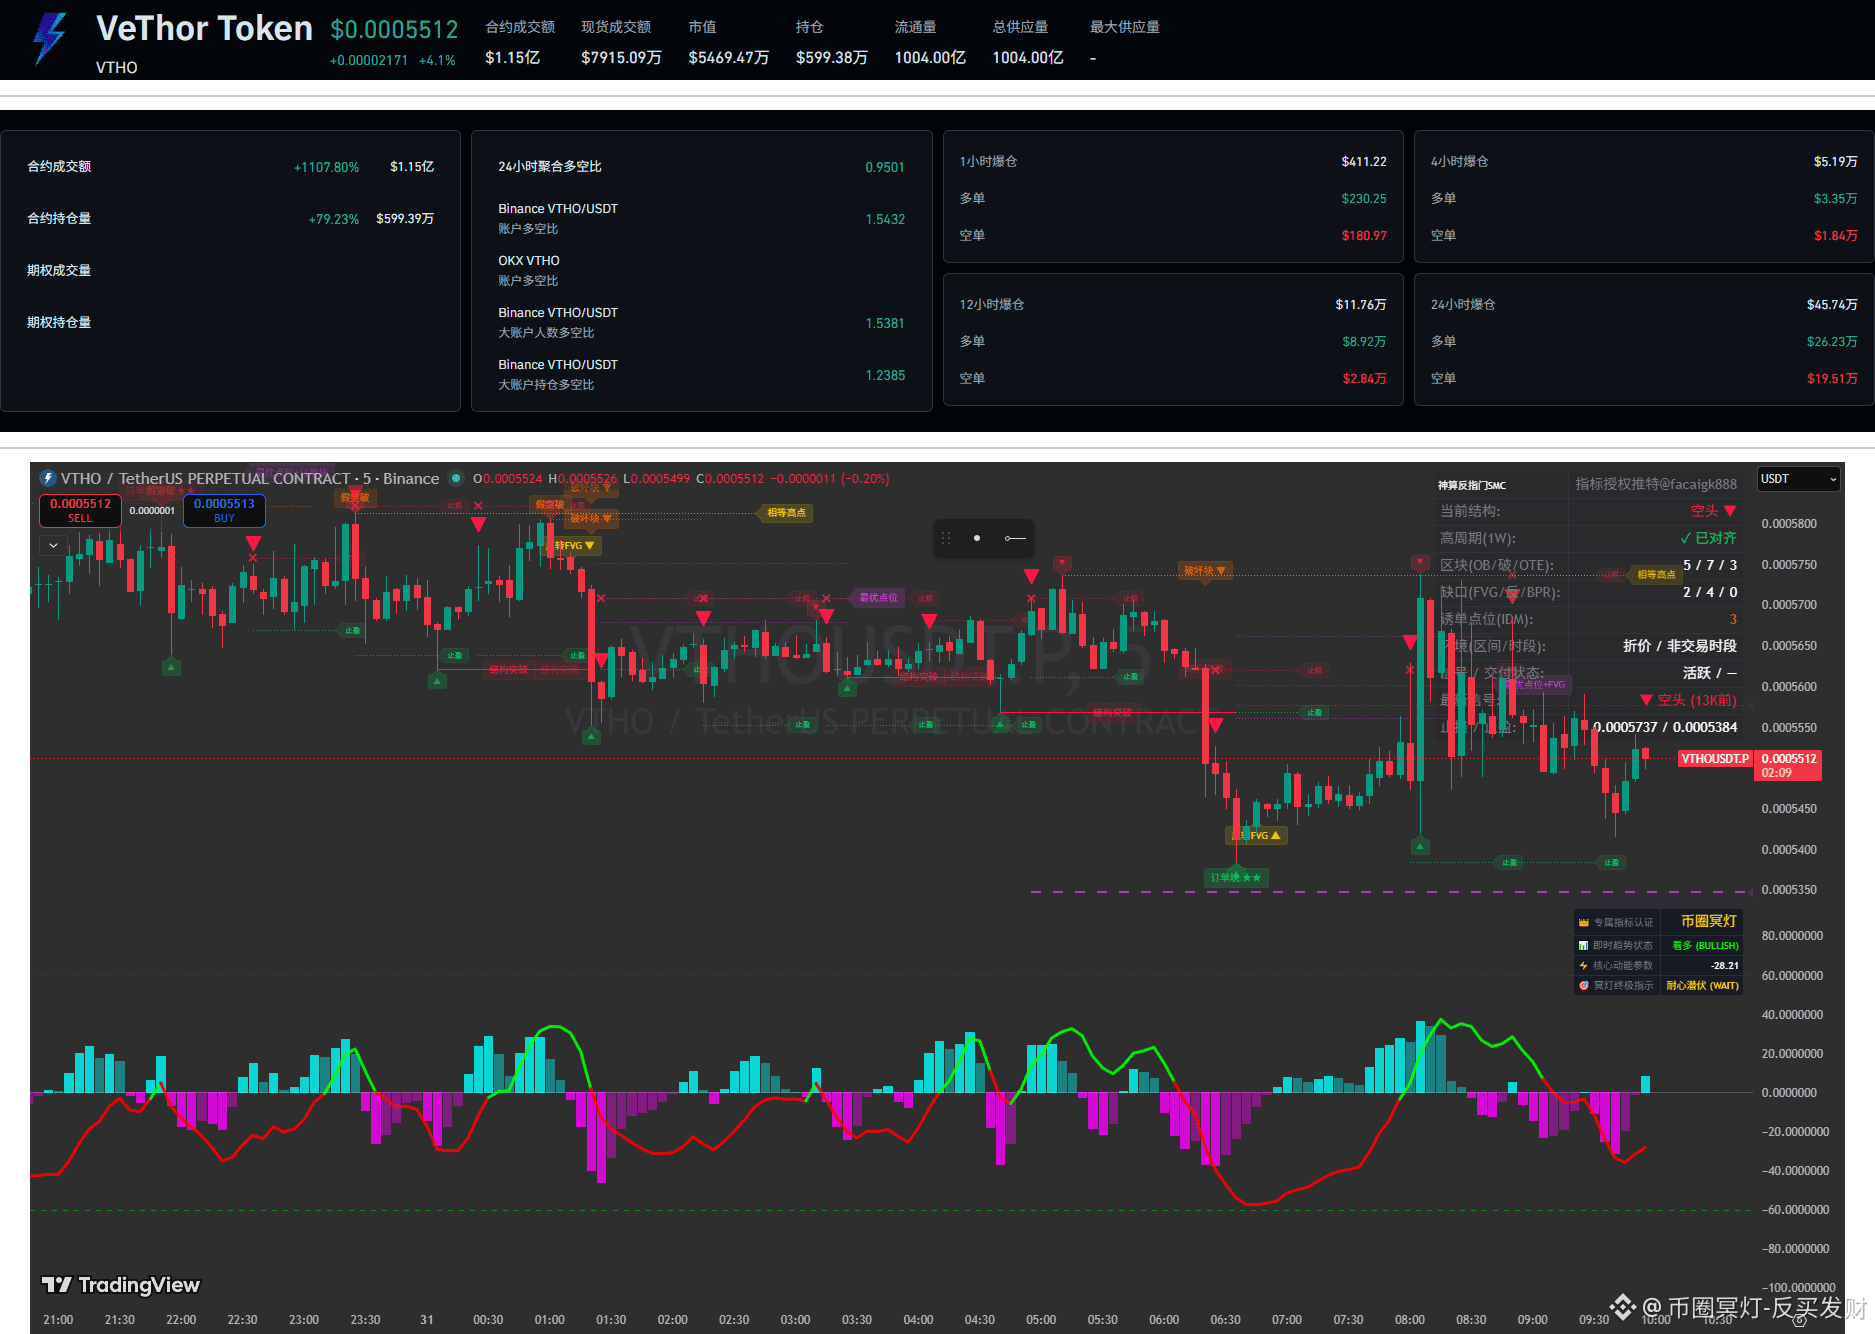Click the 1-hour long liquidation $230.25
The width and height of the screenshot is (1875, 1334).
coord(1364,198)
